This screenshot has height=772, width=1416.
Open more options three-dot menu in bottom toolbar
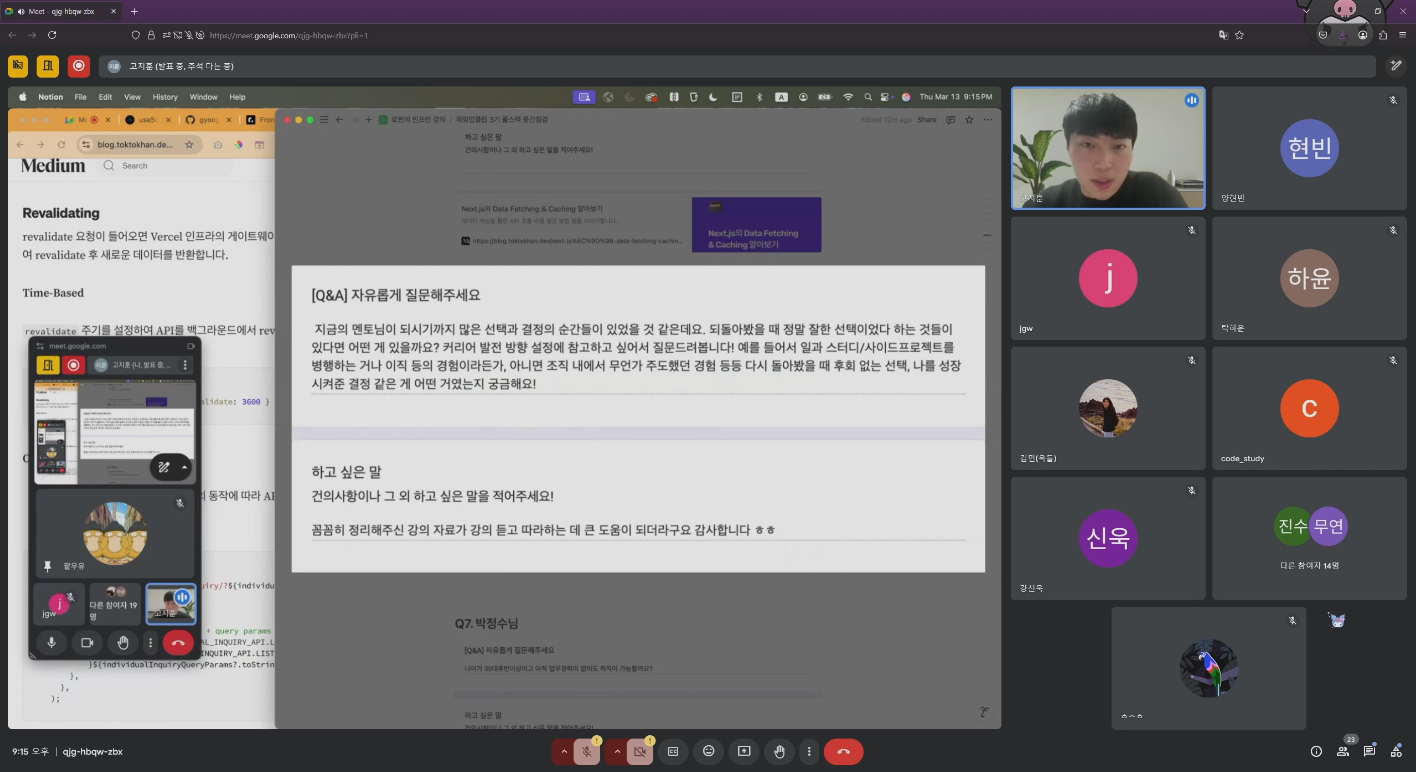point(808,752)
